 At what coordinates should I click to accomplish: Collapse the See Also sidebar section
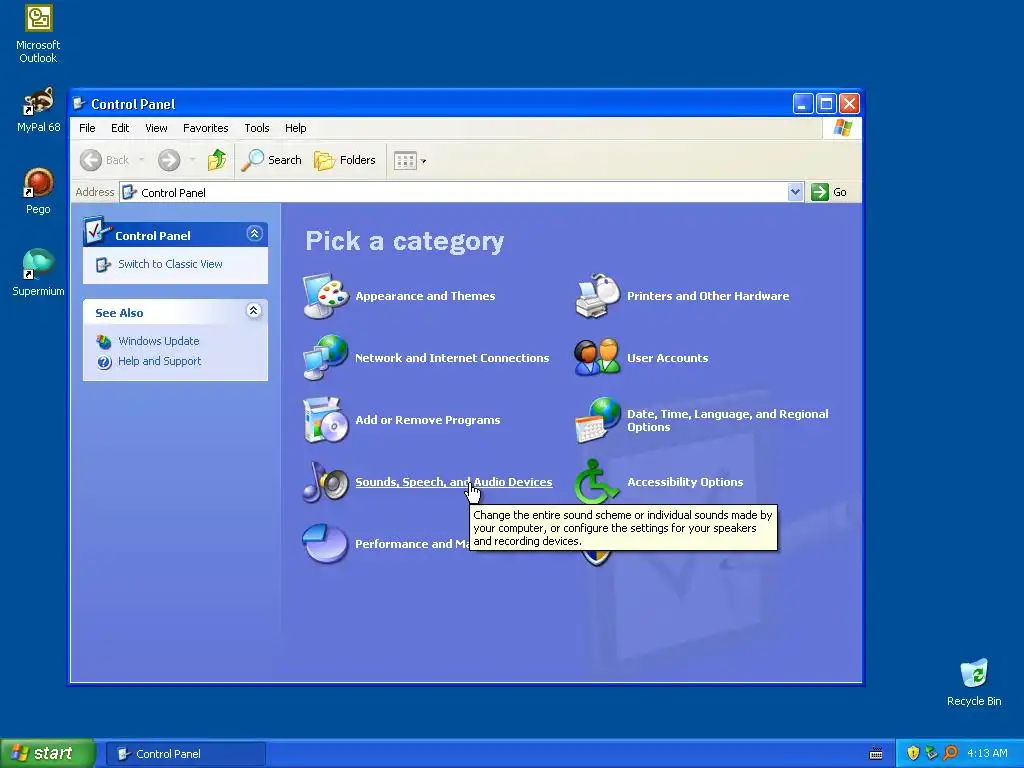(254, 311)
